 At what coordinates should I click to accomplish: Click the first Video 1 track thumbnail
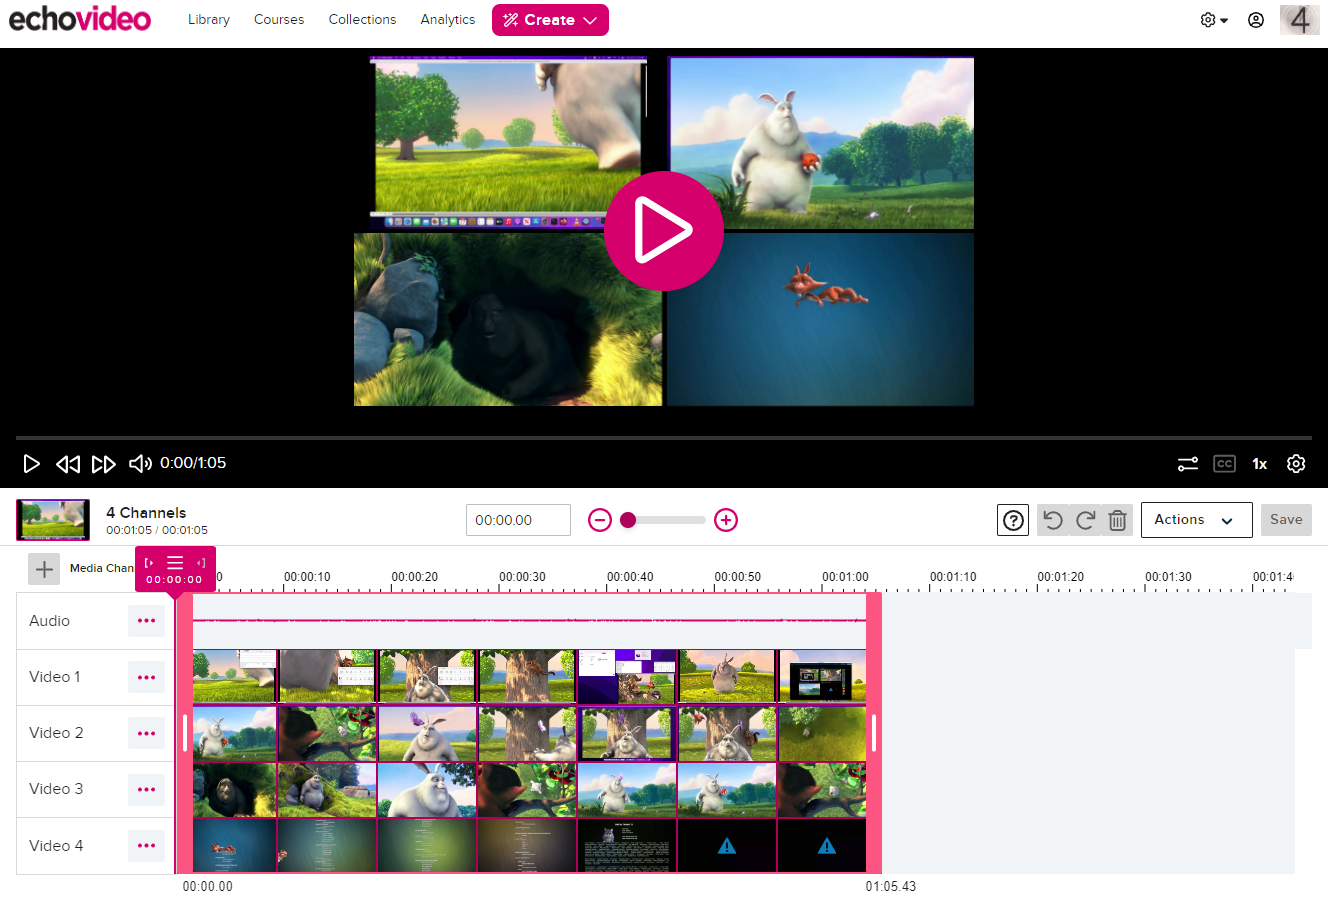point(235,677)
